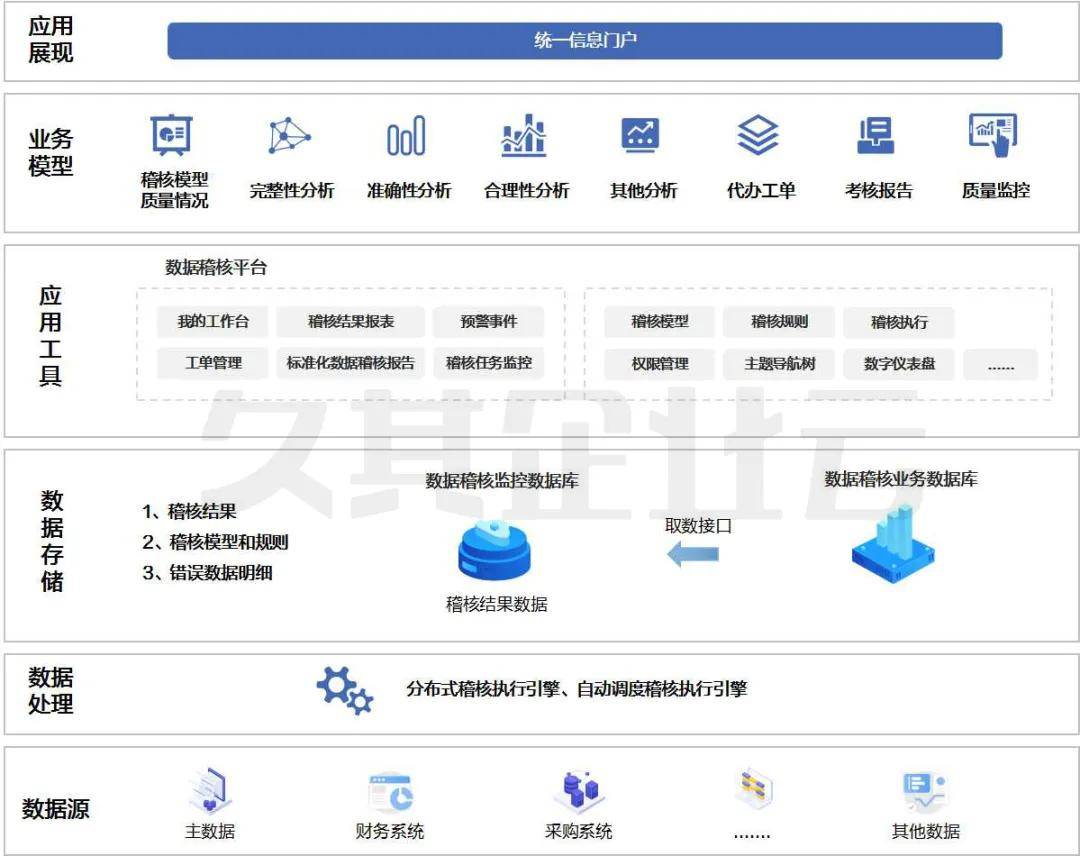Select the 应用工具 layer label
The width and height of the screenshot is (1080, 856).
pos(50,336)
